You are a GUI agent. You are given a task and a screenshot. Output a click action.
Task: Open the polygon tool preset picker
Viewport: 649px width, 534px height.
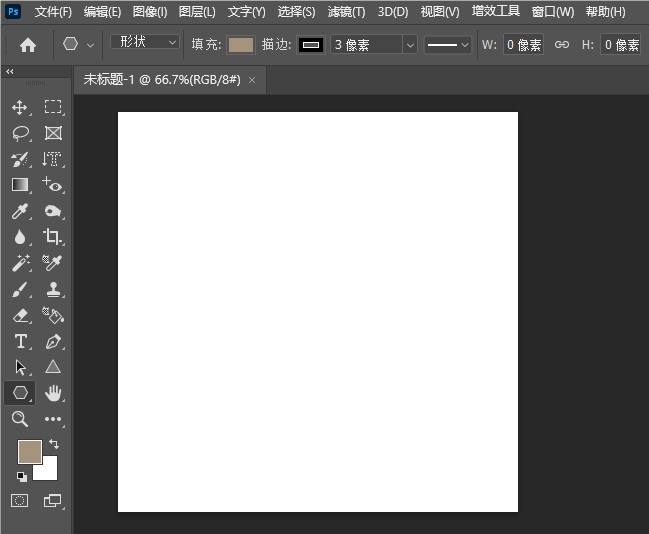point(90,45)
